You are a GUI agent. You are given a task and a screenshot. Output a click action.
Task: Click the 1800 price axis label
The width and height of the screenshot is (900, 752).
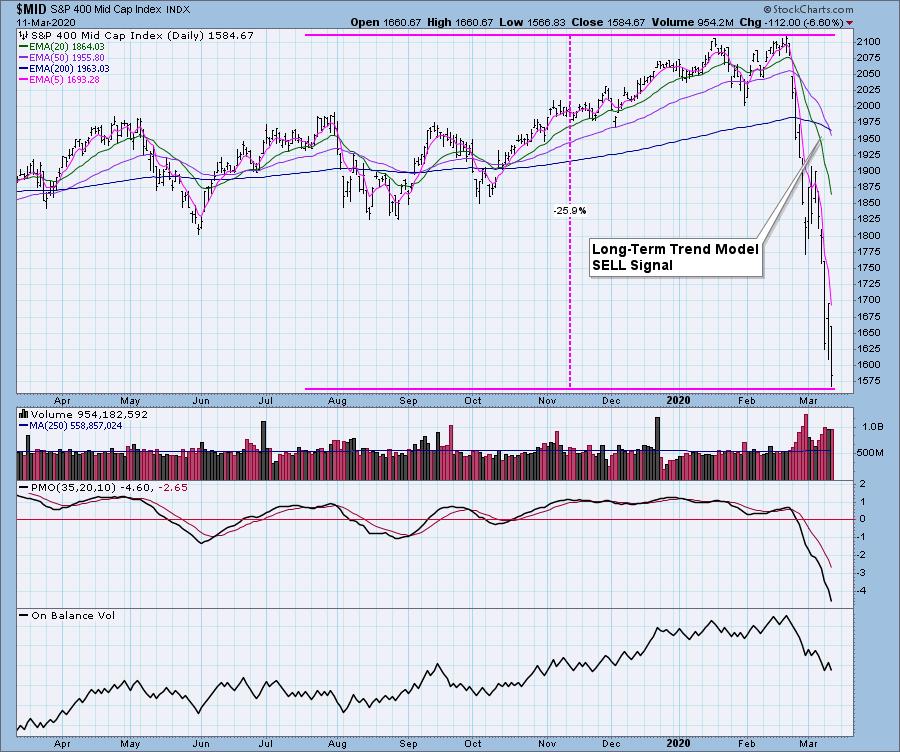click(868, 235)
